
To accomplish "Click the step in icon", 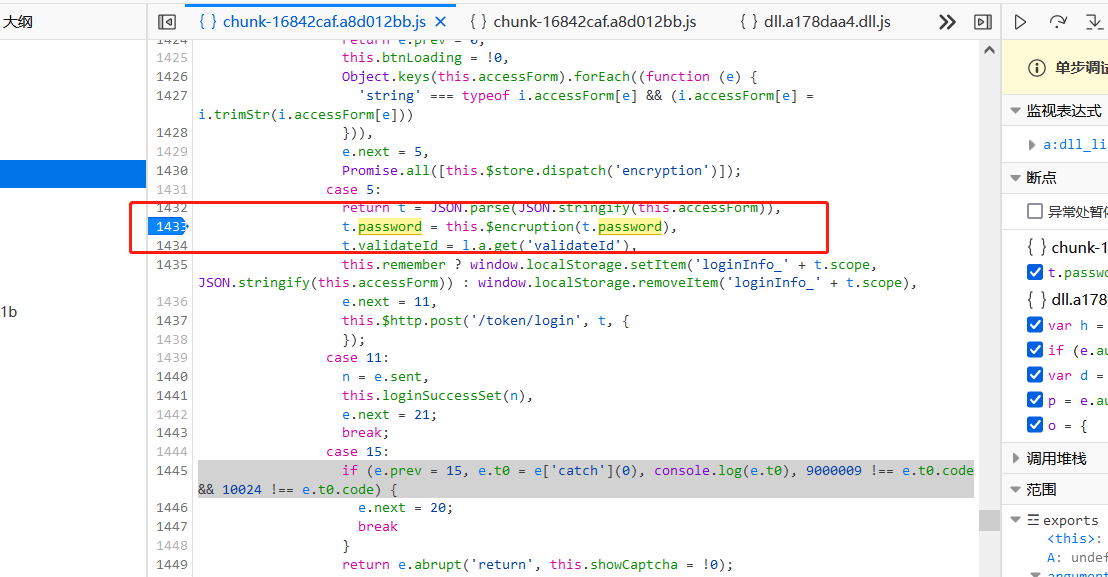I will click(x=1093, y=21).
